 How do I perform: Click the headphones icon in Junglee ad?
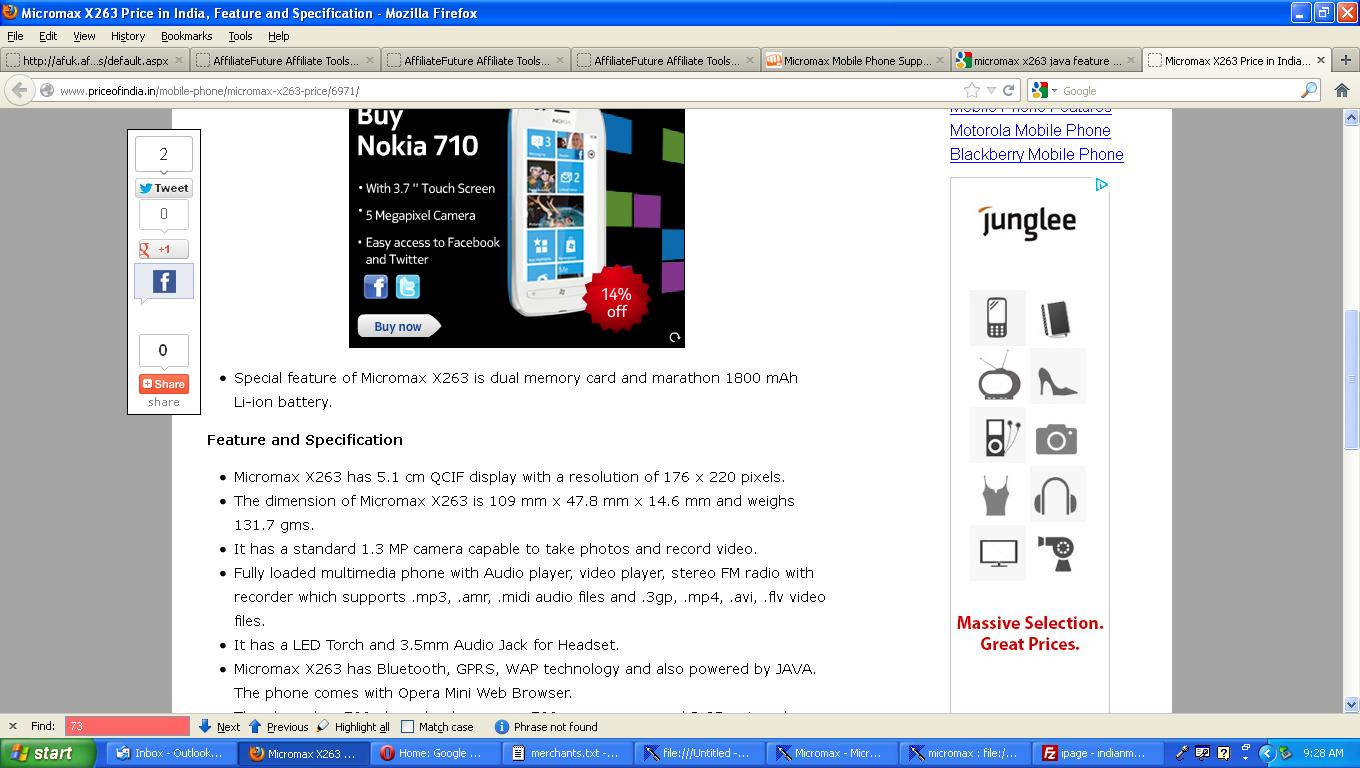tap(1057, 495)
